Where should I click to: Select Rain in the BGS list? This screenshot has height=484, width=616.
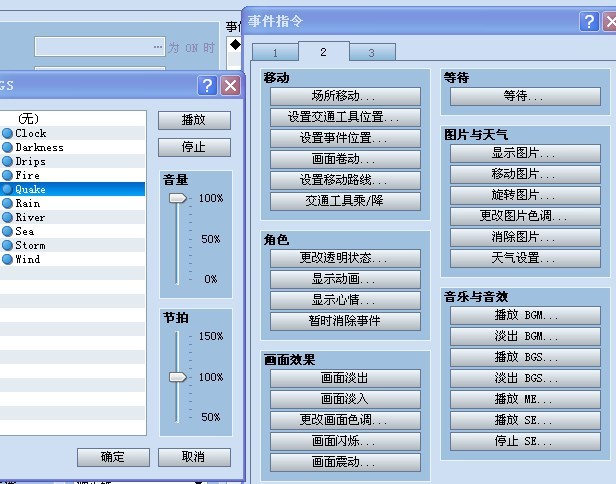(x=73, y=203)
